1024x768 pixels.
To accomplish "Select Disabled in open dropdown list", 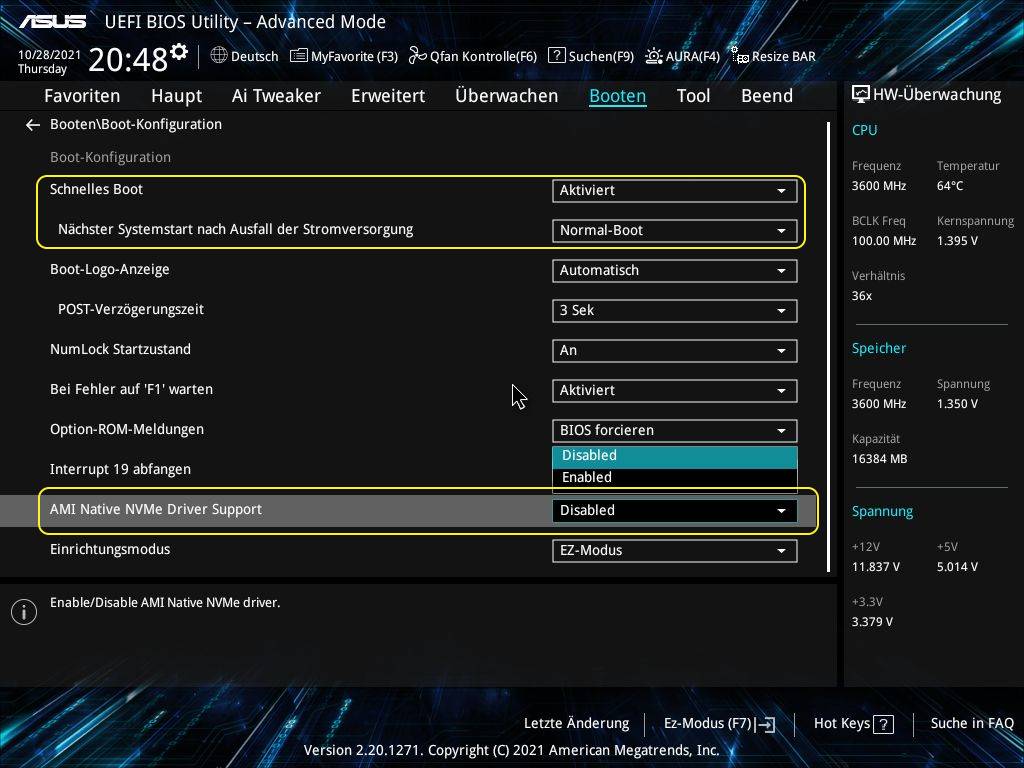I will [675, 456].
